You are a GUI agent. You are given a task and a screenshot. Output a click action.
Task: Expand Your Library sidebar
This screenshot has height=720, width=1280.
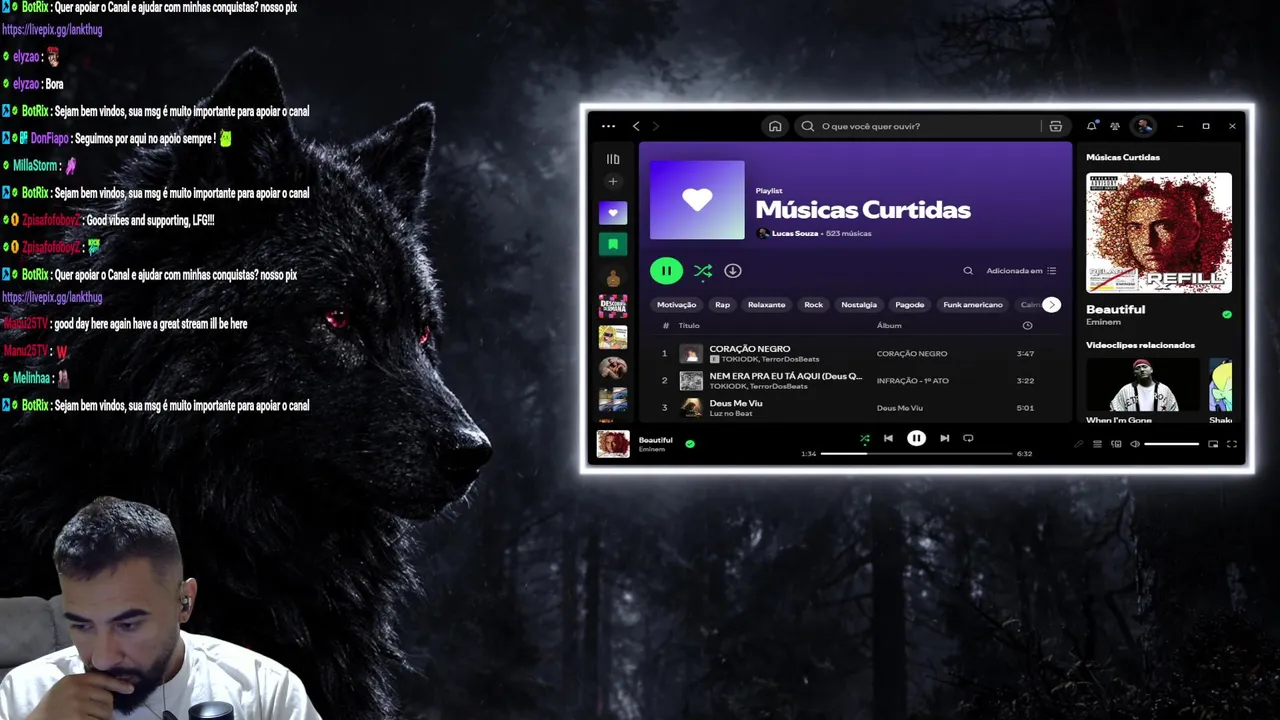point(613,159)
